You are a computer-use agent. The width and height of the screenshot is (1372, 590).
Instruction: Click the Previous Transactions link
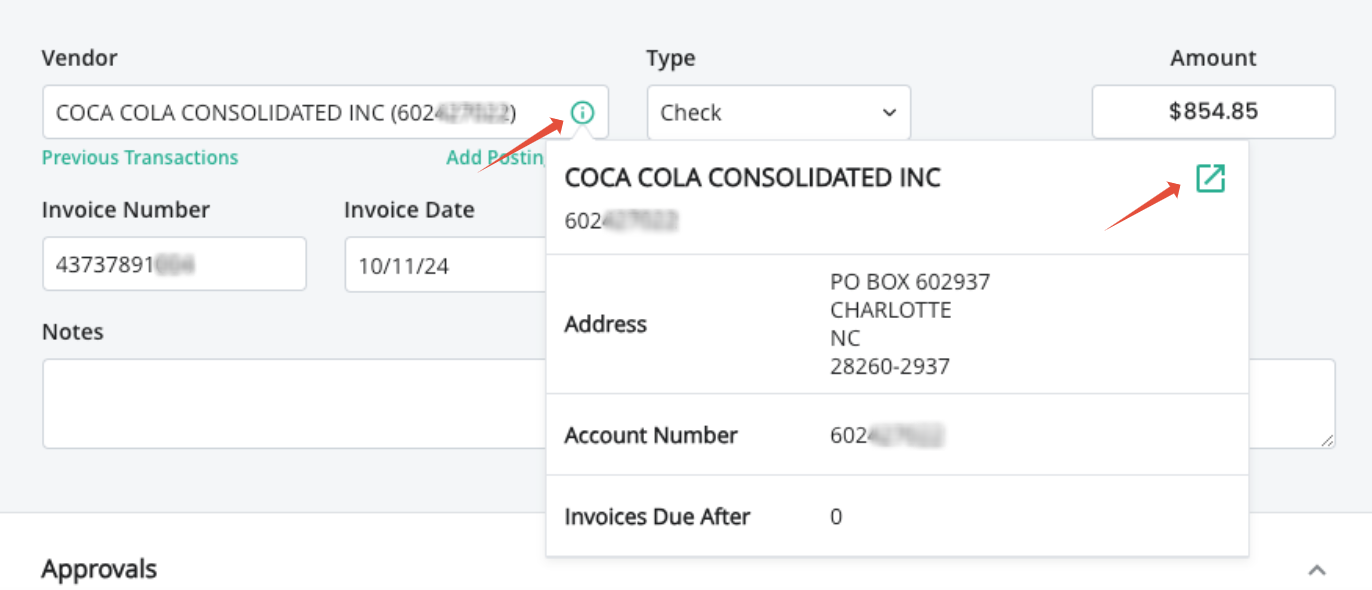(x=140, y=157)
